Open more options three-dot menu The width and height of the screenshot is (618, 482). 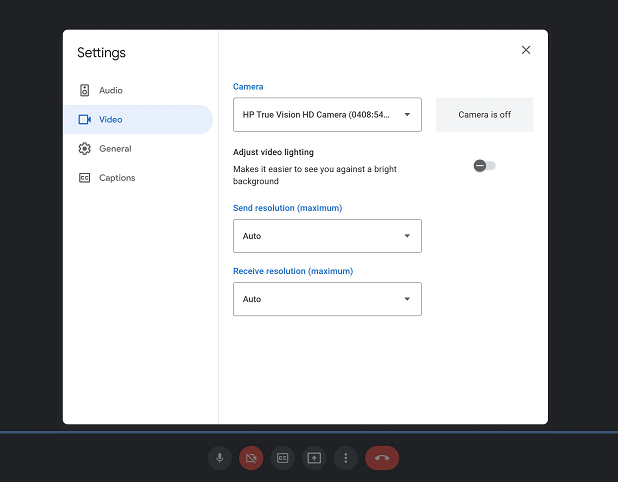pyautogui.click(x=346, y=458)
